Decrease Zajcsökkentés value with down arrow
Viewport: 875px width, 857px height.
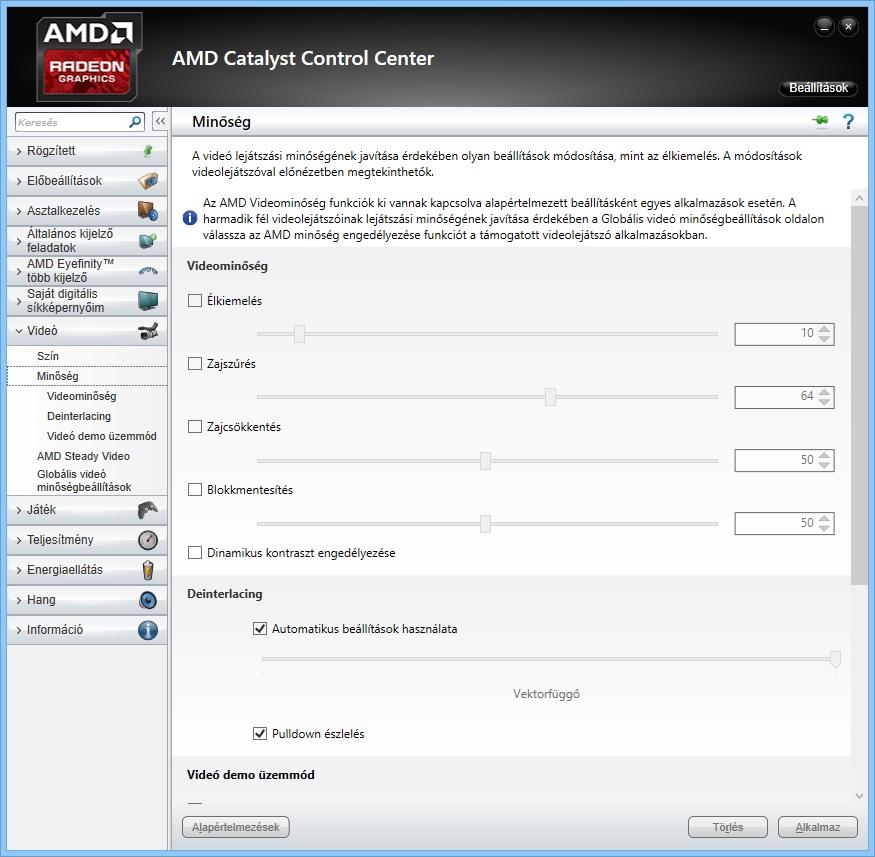(824, 465)
